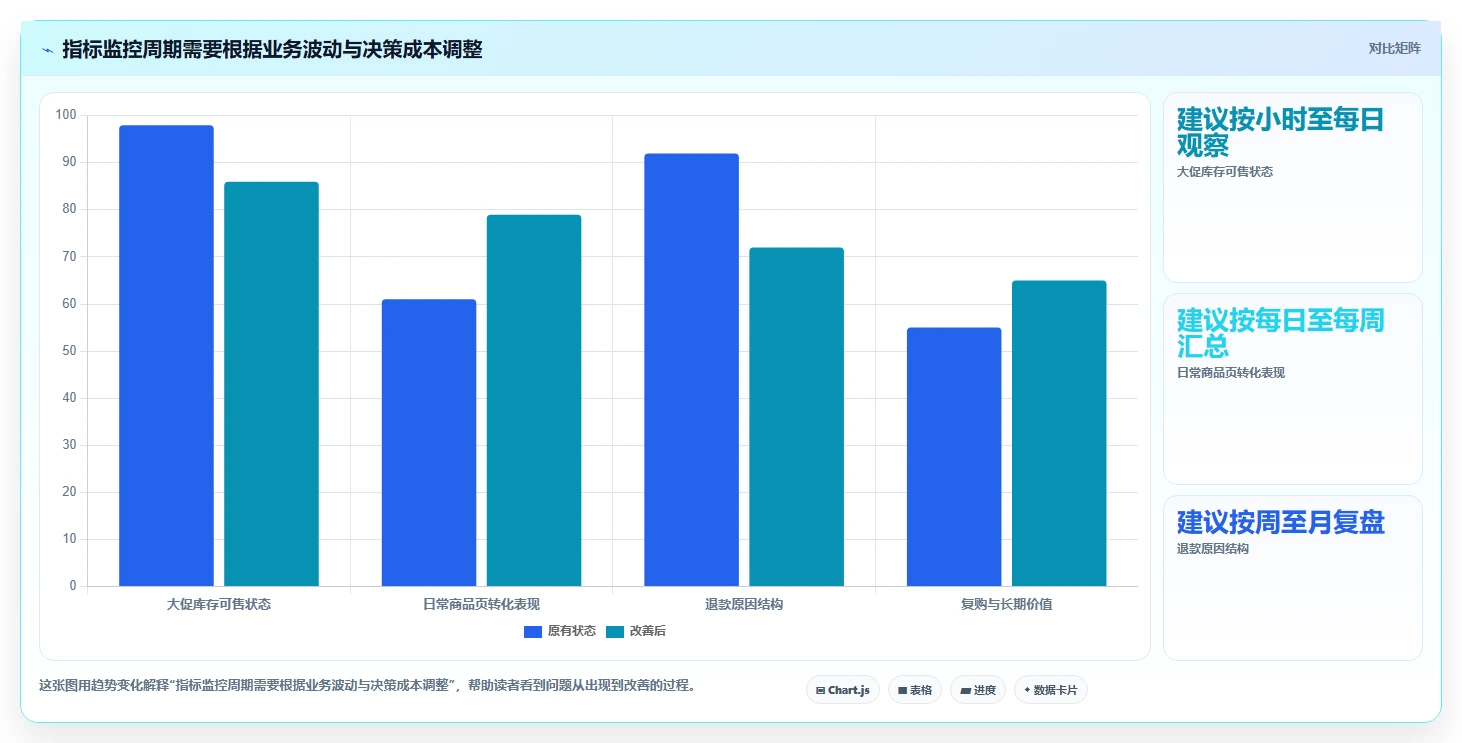Click the 改善后 bar for 大促库存可售状态
This screenshot has width=1462, height=743.
click(271, 384)
